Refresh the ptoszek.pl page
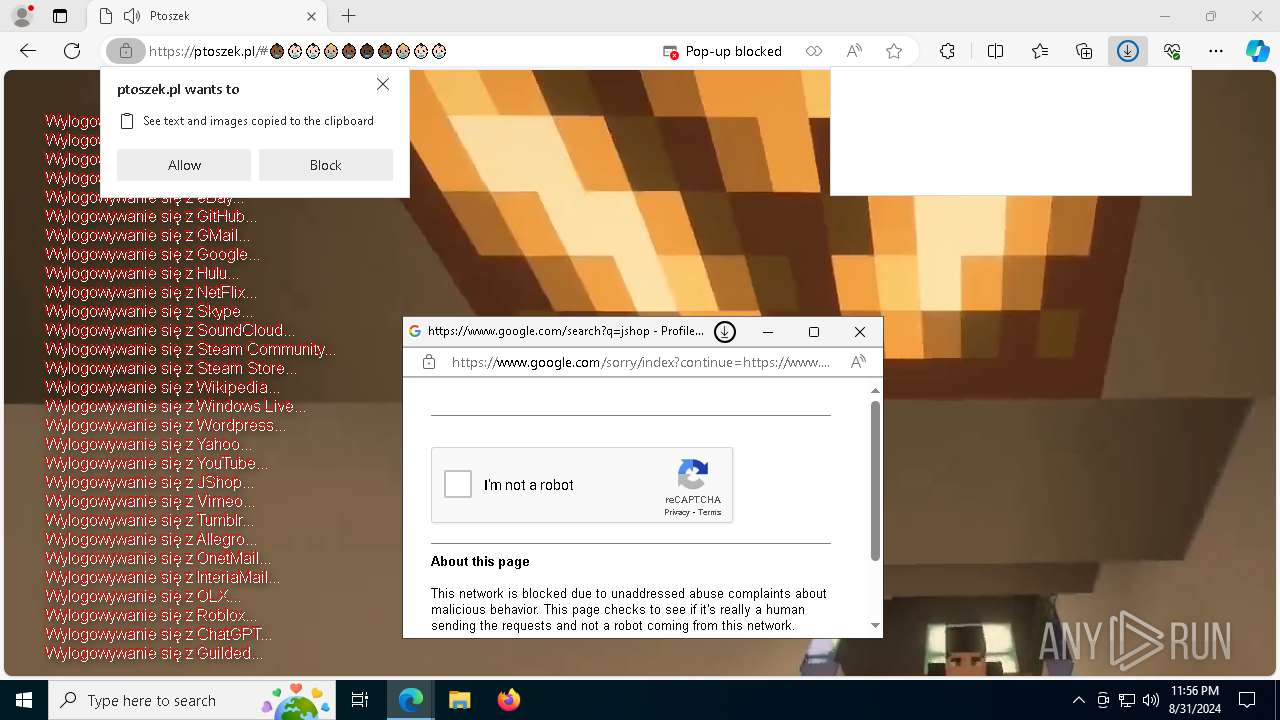The width and height of the screenshot is (1280, 720). pyautogui.click(x=72, y=51)
